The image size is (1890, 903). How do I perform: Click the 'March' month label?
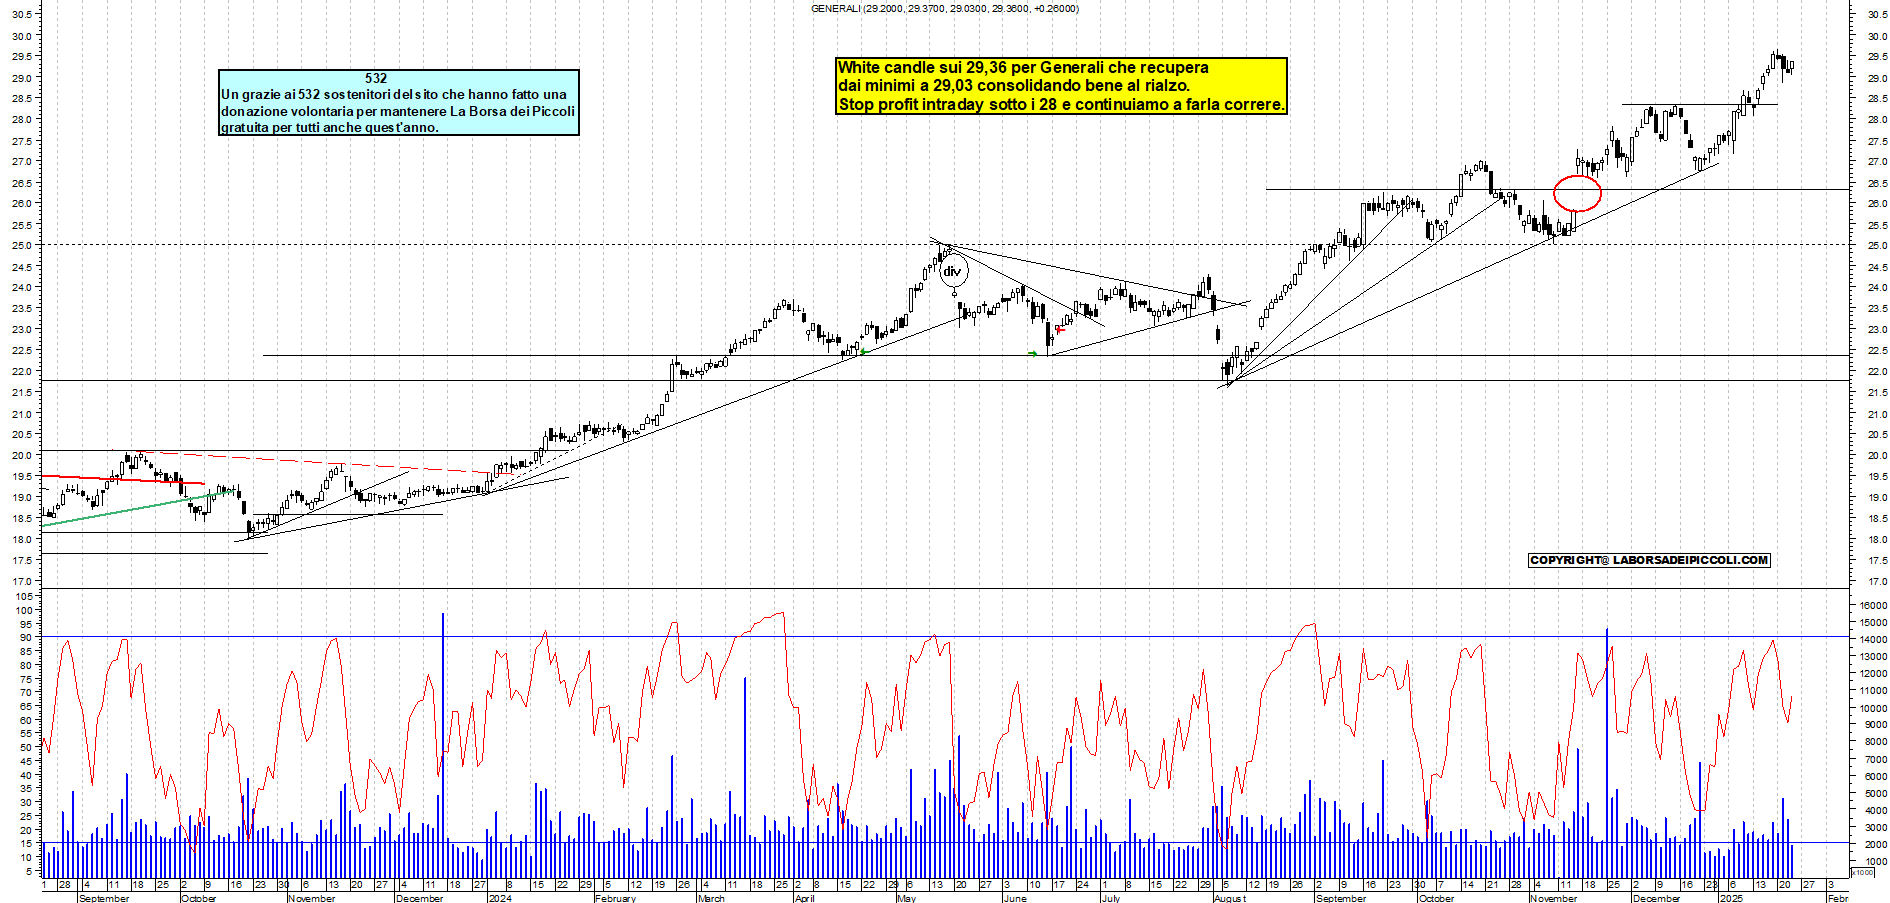tap(711, 898)
